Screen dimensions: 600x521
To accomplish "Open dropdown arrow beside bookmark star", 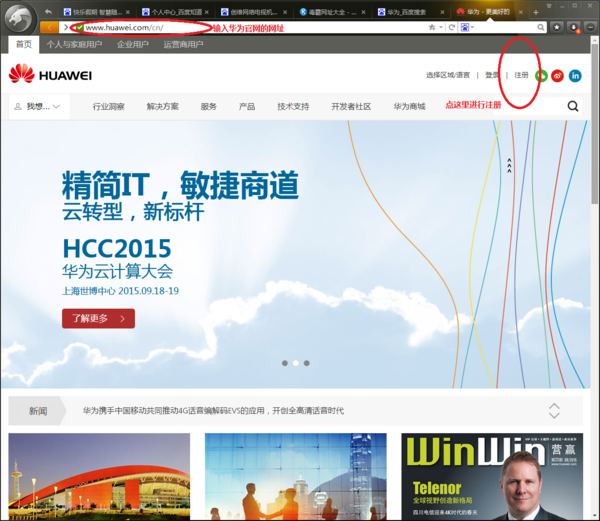I will [441, 27].
